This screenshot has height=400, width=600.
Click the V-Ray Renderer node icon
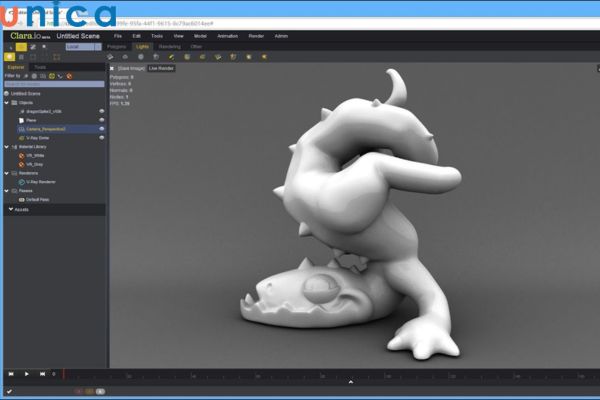point(22,181)
